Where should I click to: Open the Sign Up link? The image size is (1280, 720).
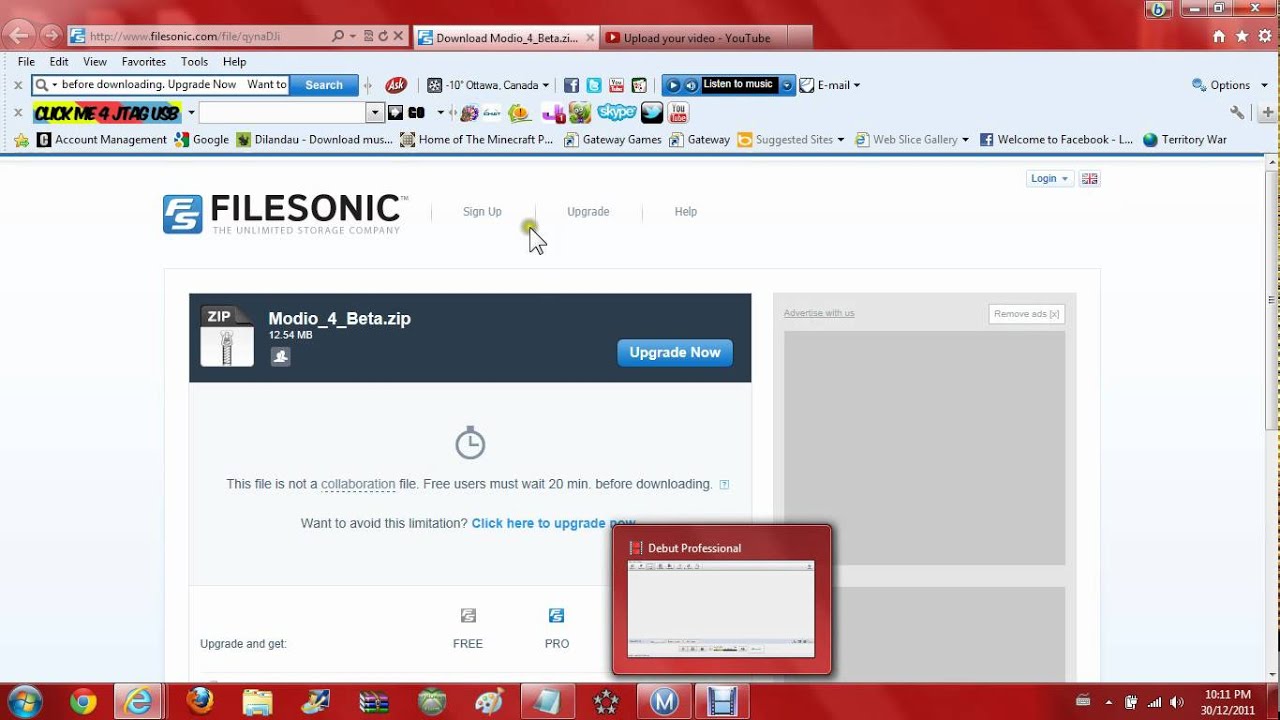(x=482, y=212)
